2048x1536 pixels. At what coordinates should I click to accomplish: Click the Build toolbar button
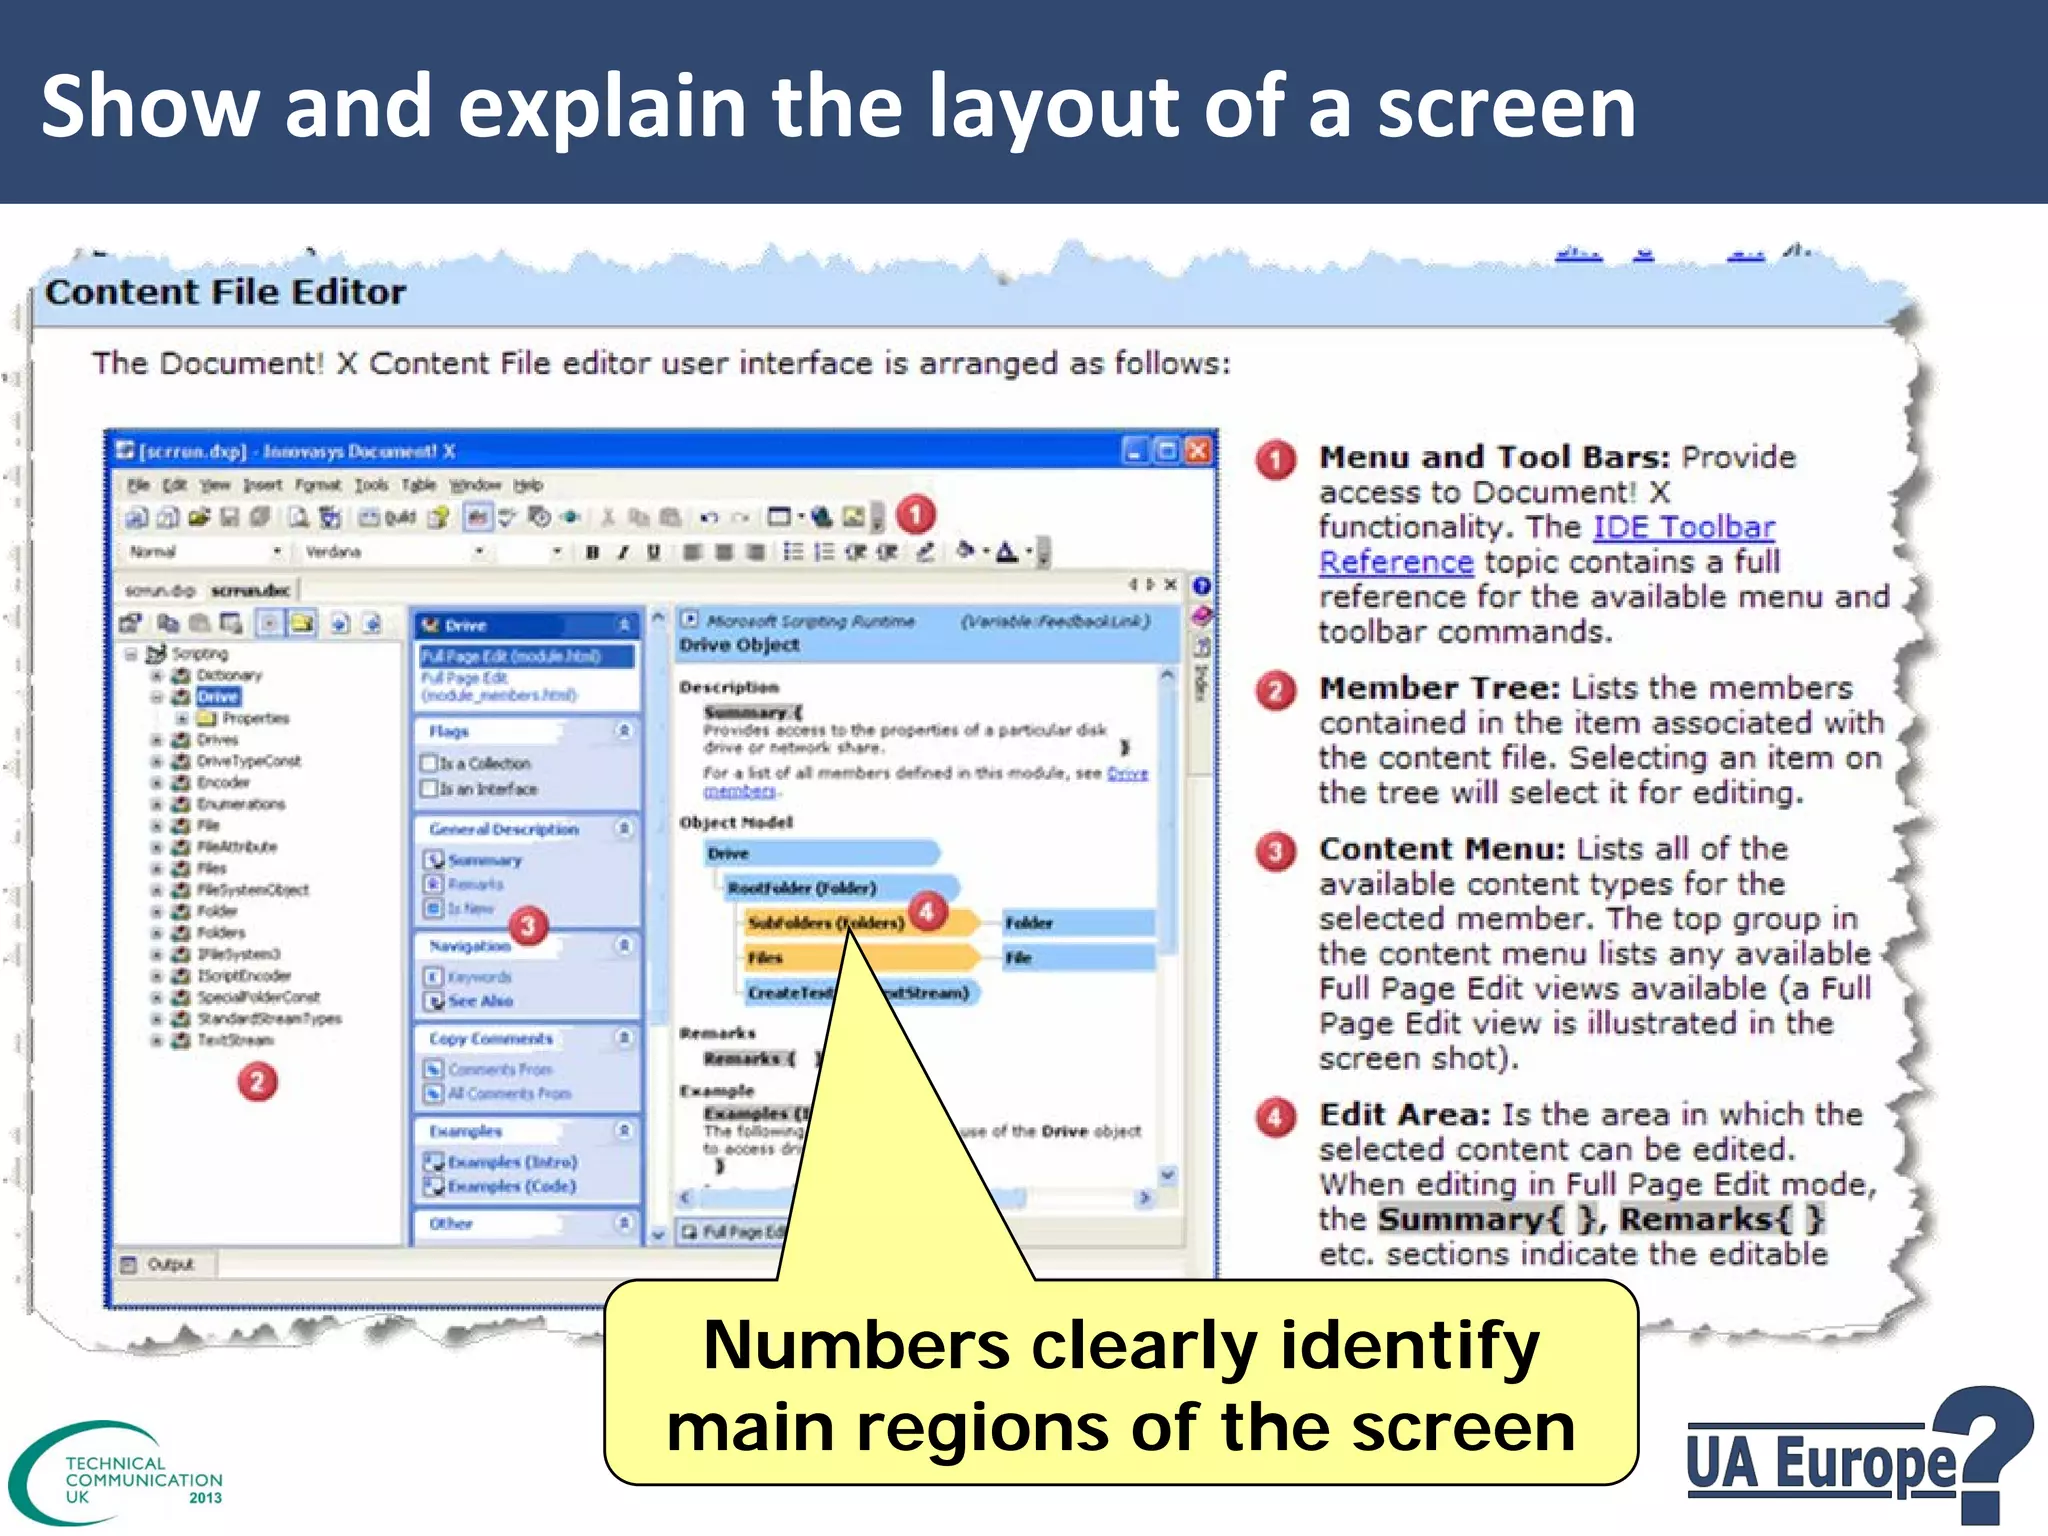[x=389, y=517]
